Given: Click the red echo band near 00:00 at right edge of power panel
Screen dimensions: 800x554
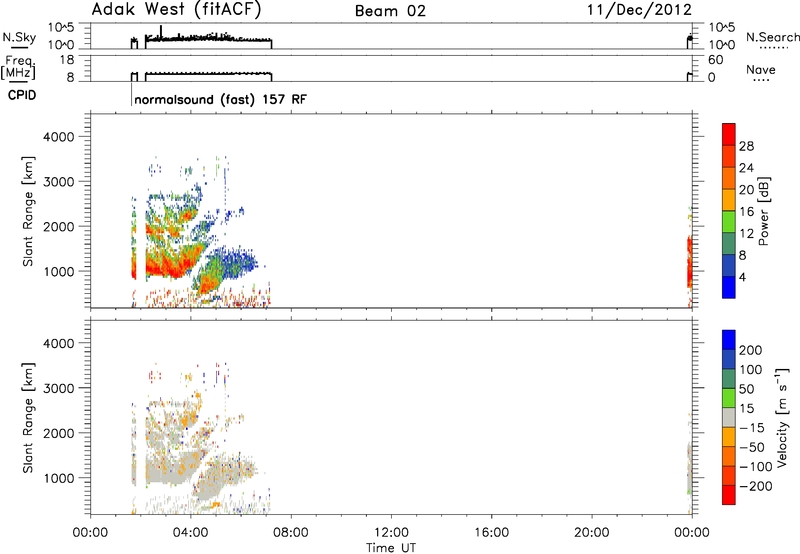Looking at the screenshot, I should coord(689,260).
